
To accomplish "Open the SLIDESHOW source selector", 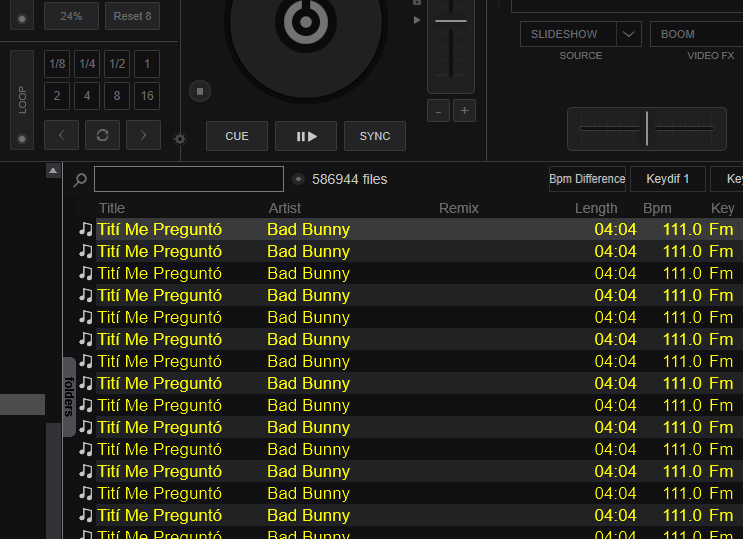I will click(x=568, y=34).
